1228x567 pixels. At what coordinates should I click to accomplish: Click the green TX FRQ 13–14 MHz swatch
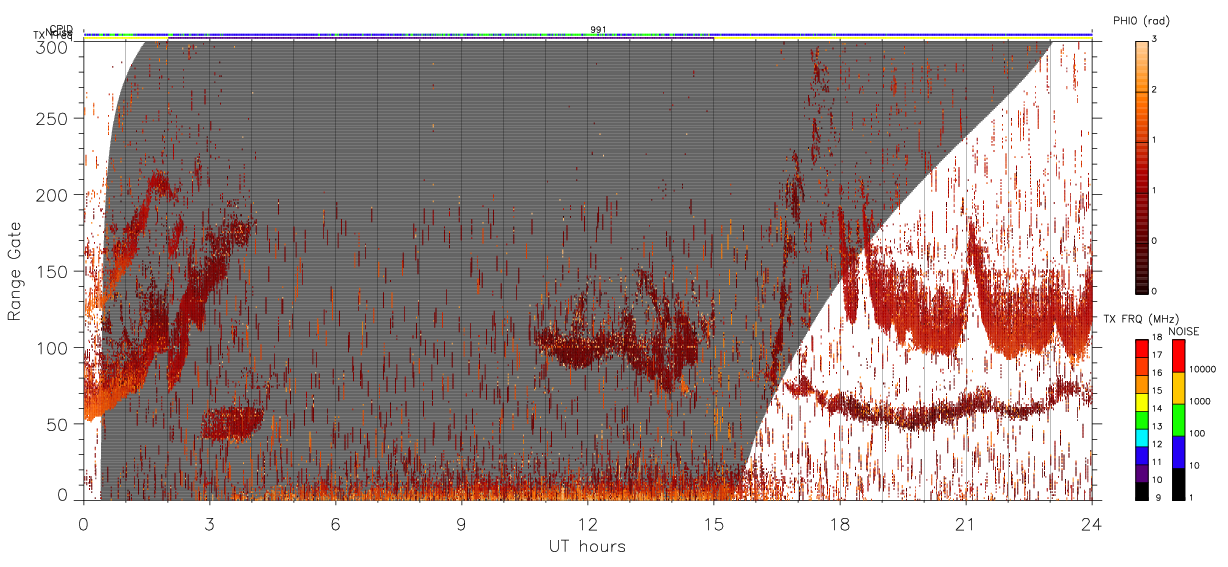(1141, 419)
